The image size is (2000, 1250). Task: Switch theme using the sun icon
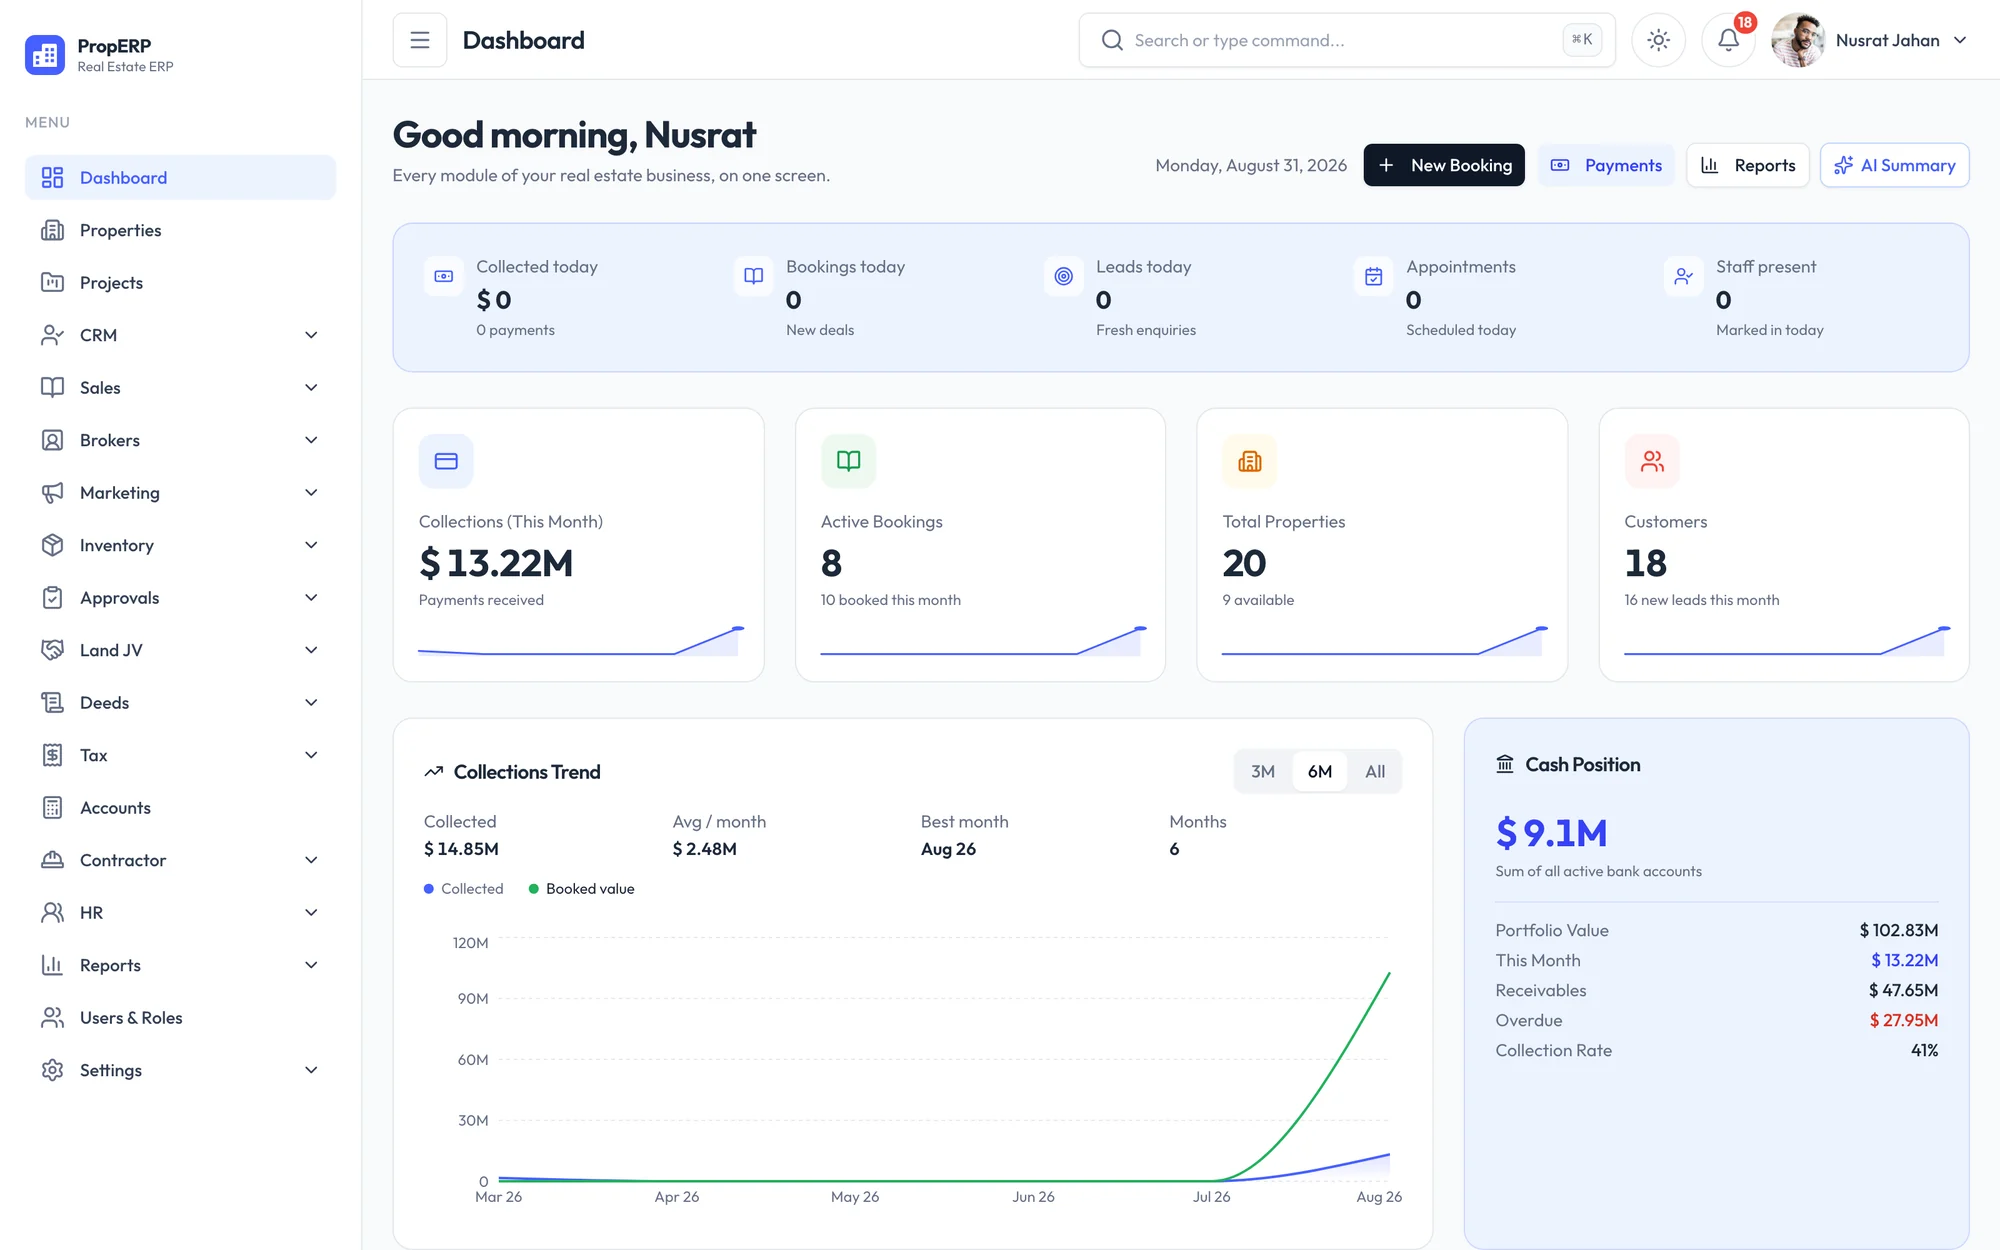tap(1658, 40)
